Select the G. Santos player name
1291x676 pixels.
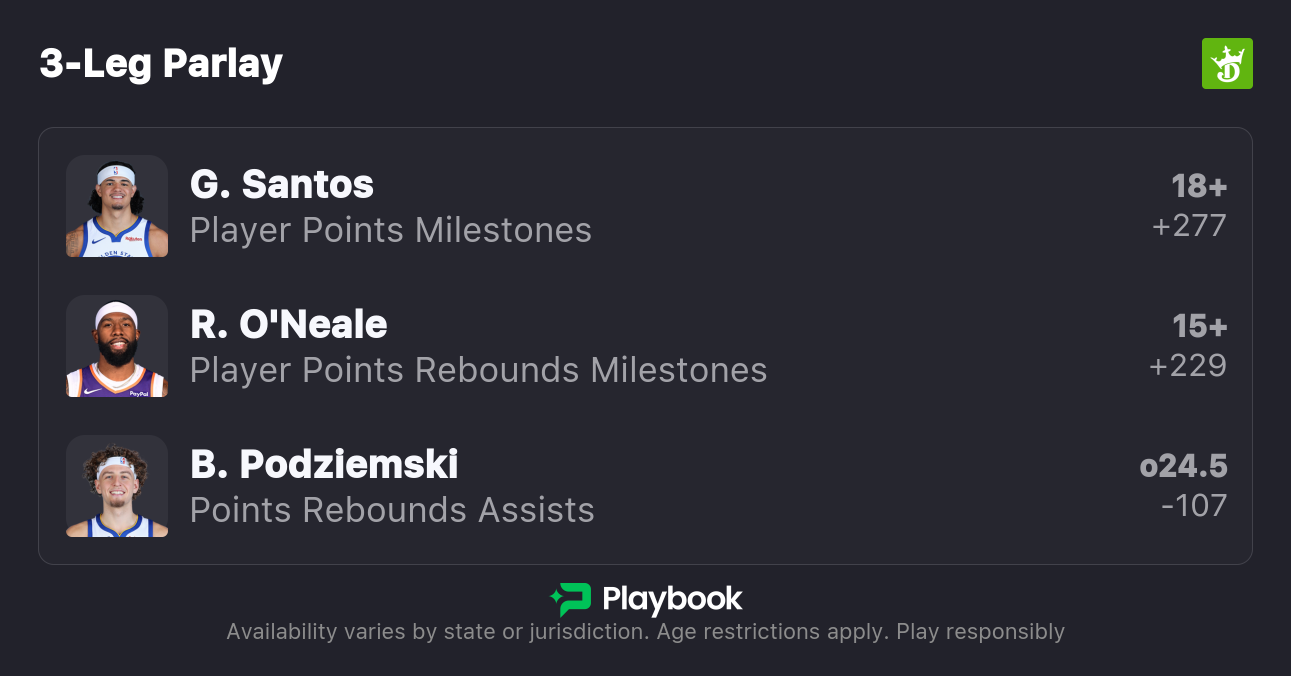pos(282,184)
